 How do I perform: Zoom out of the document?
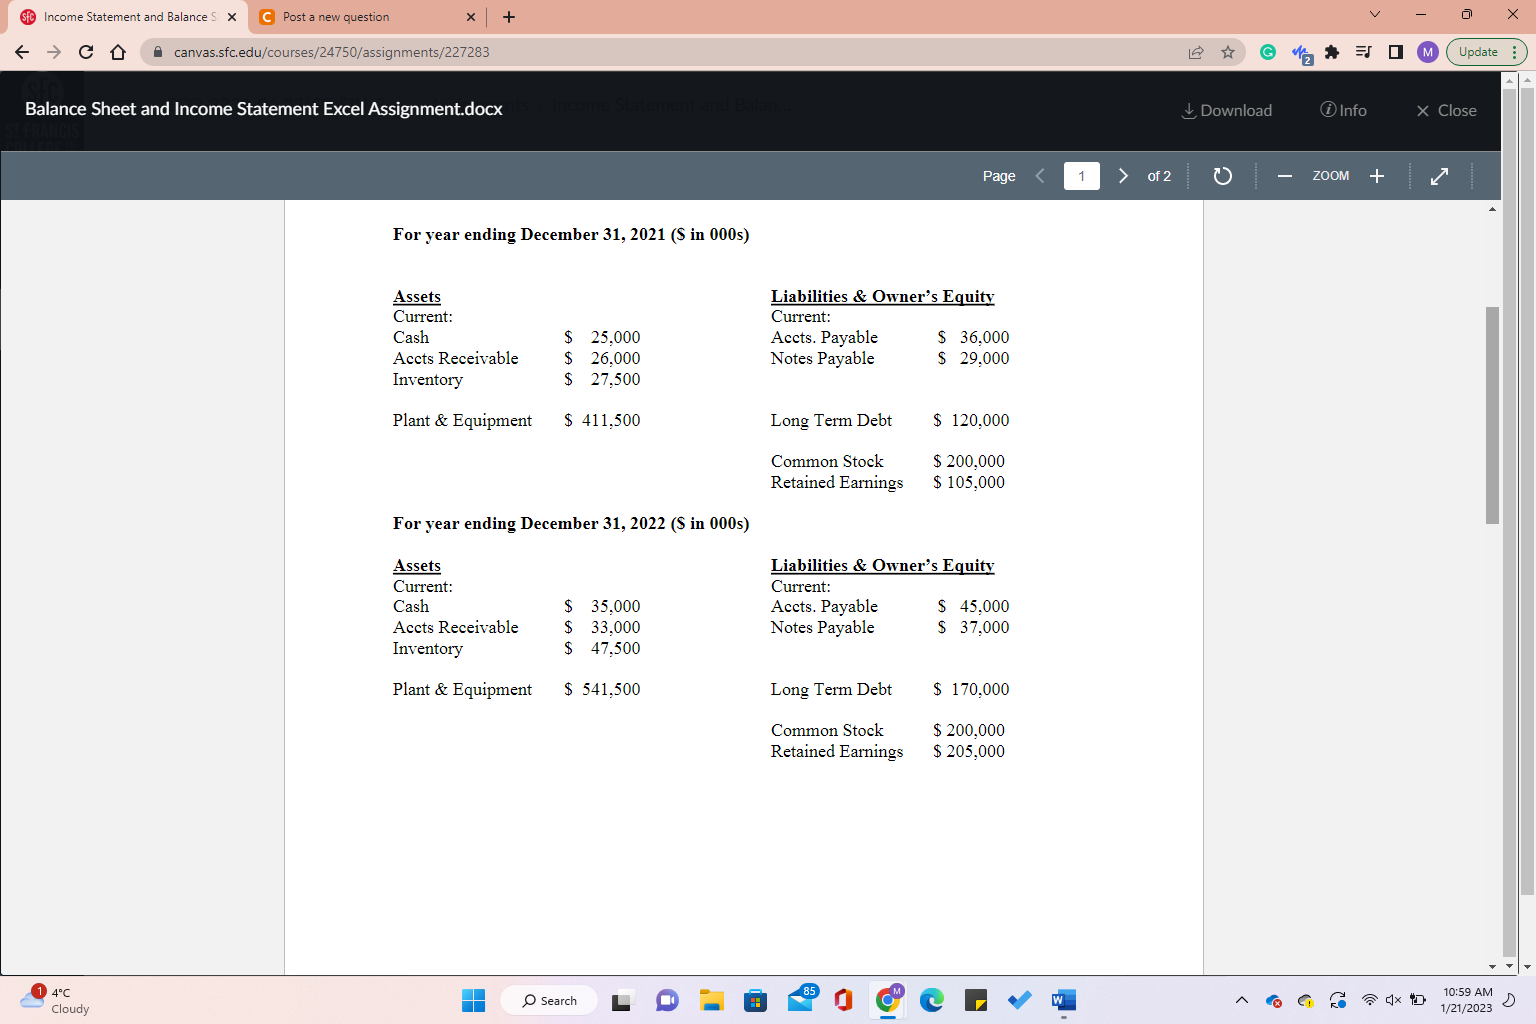pos(1284,175)
